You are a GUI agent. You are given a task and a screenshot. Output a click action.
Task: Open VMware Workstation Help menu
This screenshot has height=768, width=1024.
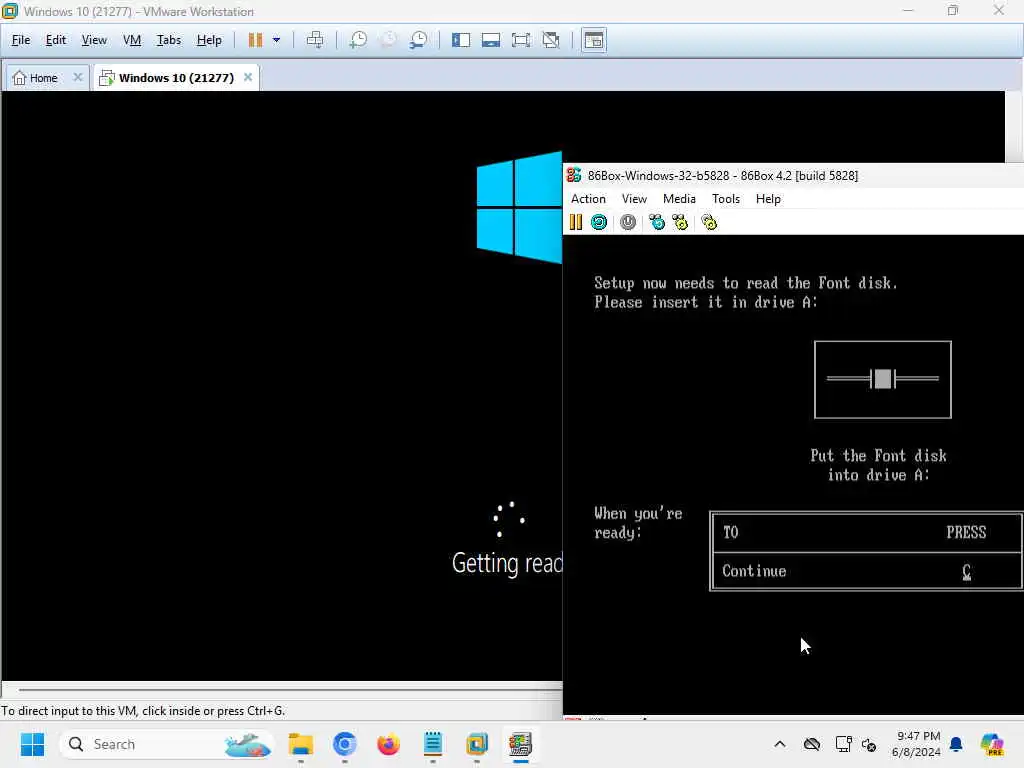[209, 40]
